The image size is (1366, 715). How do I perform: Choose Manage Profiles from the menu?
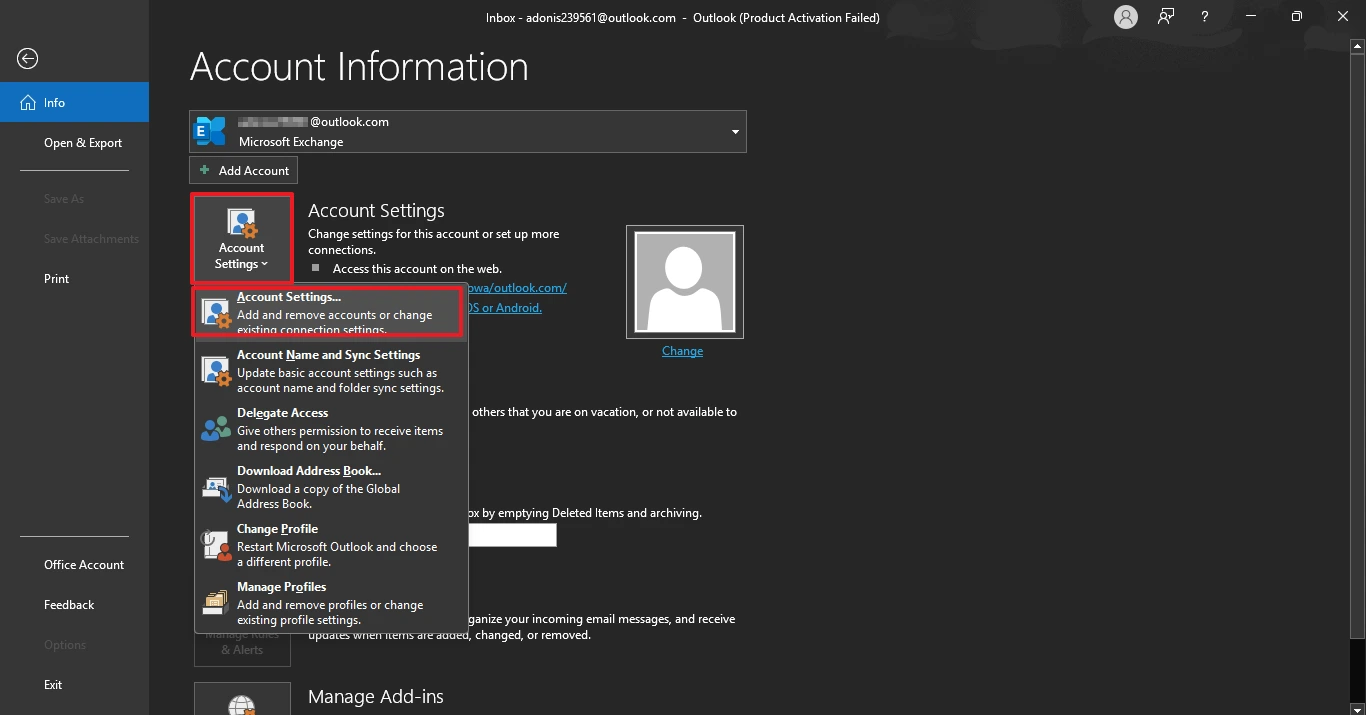330,604
